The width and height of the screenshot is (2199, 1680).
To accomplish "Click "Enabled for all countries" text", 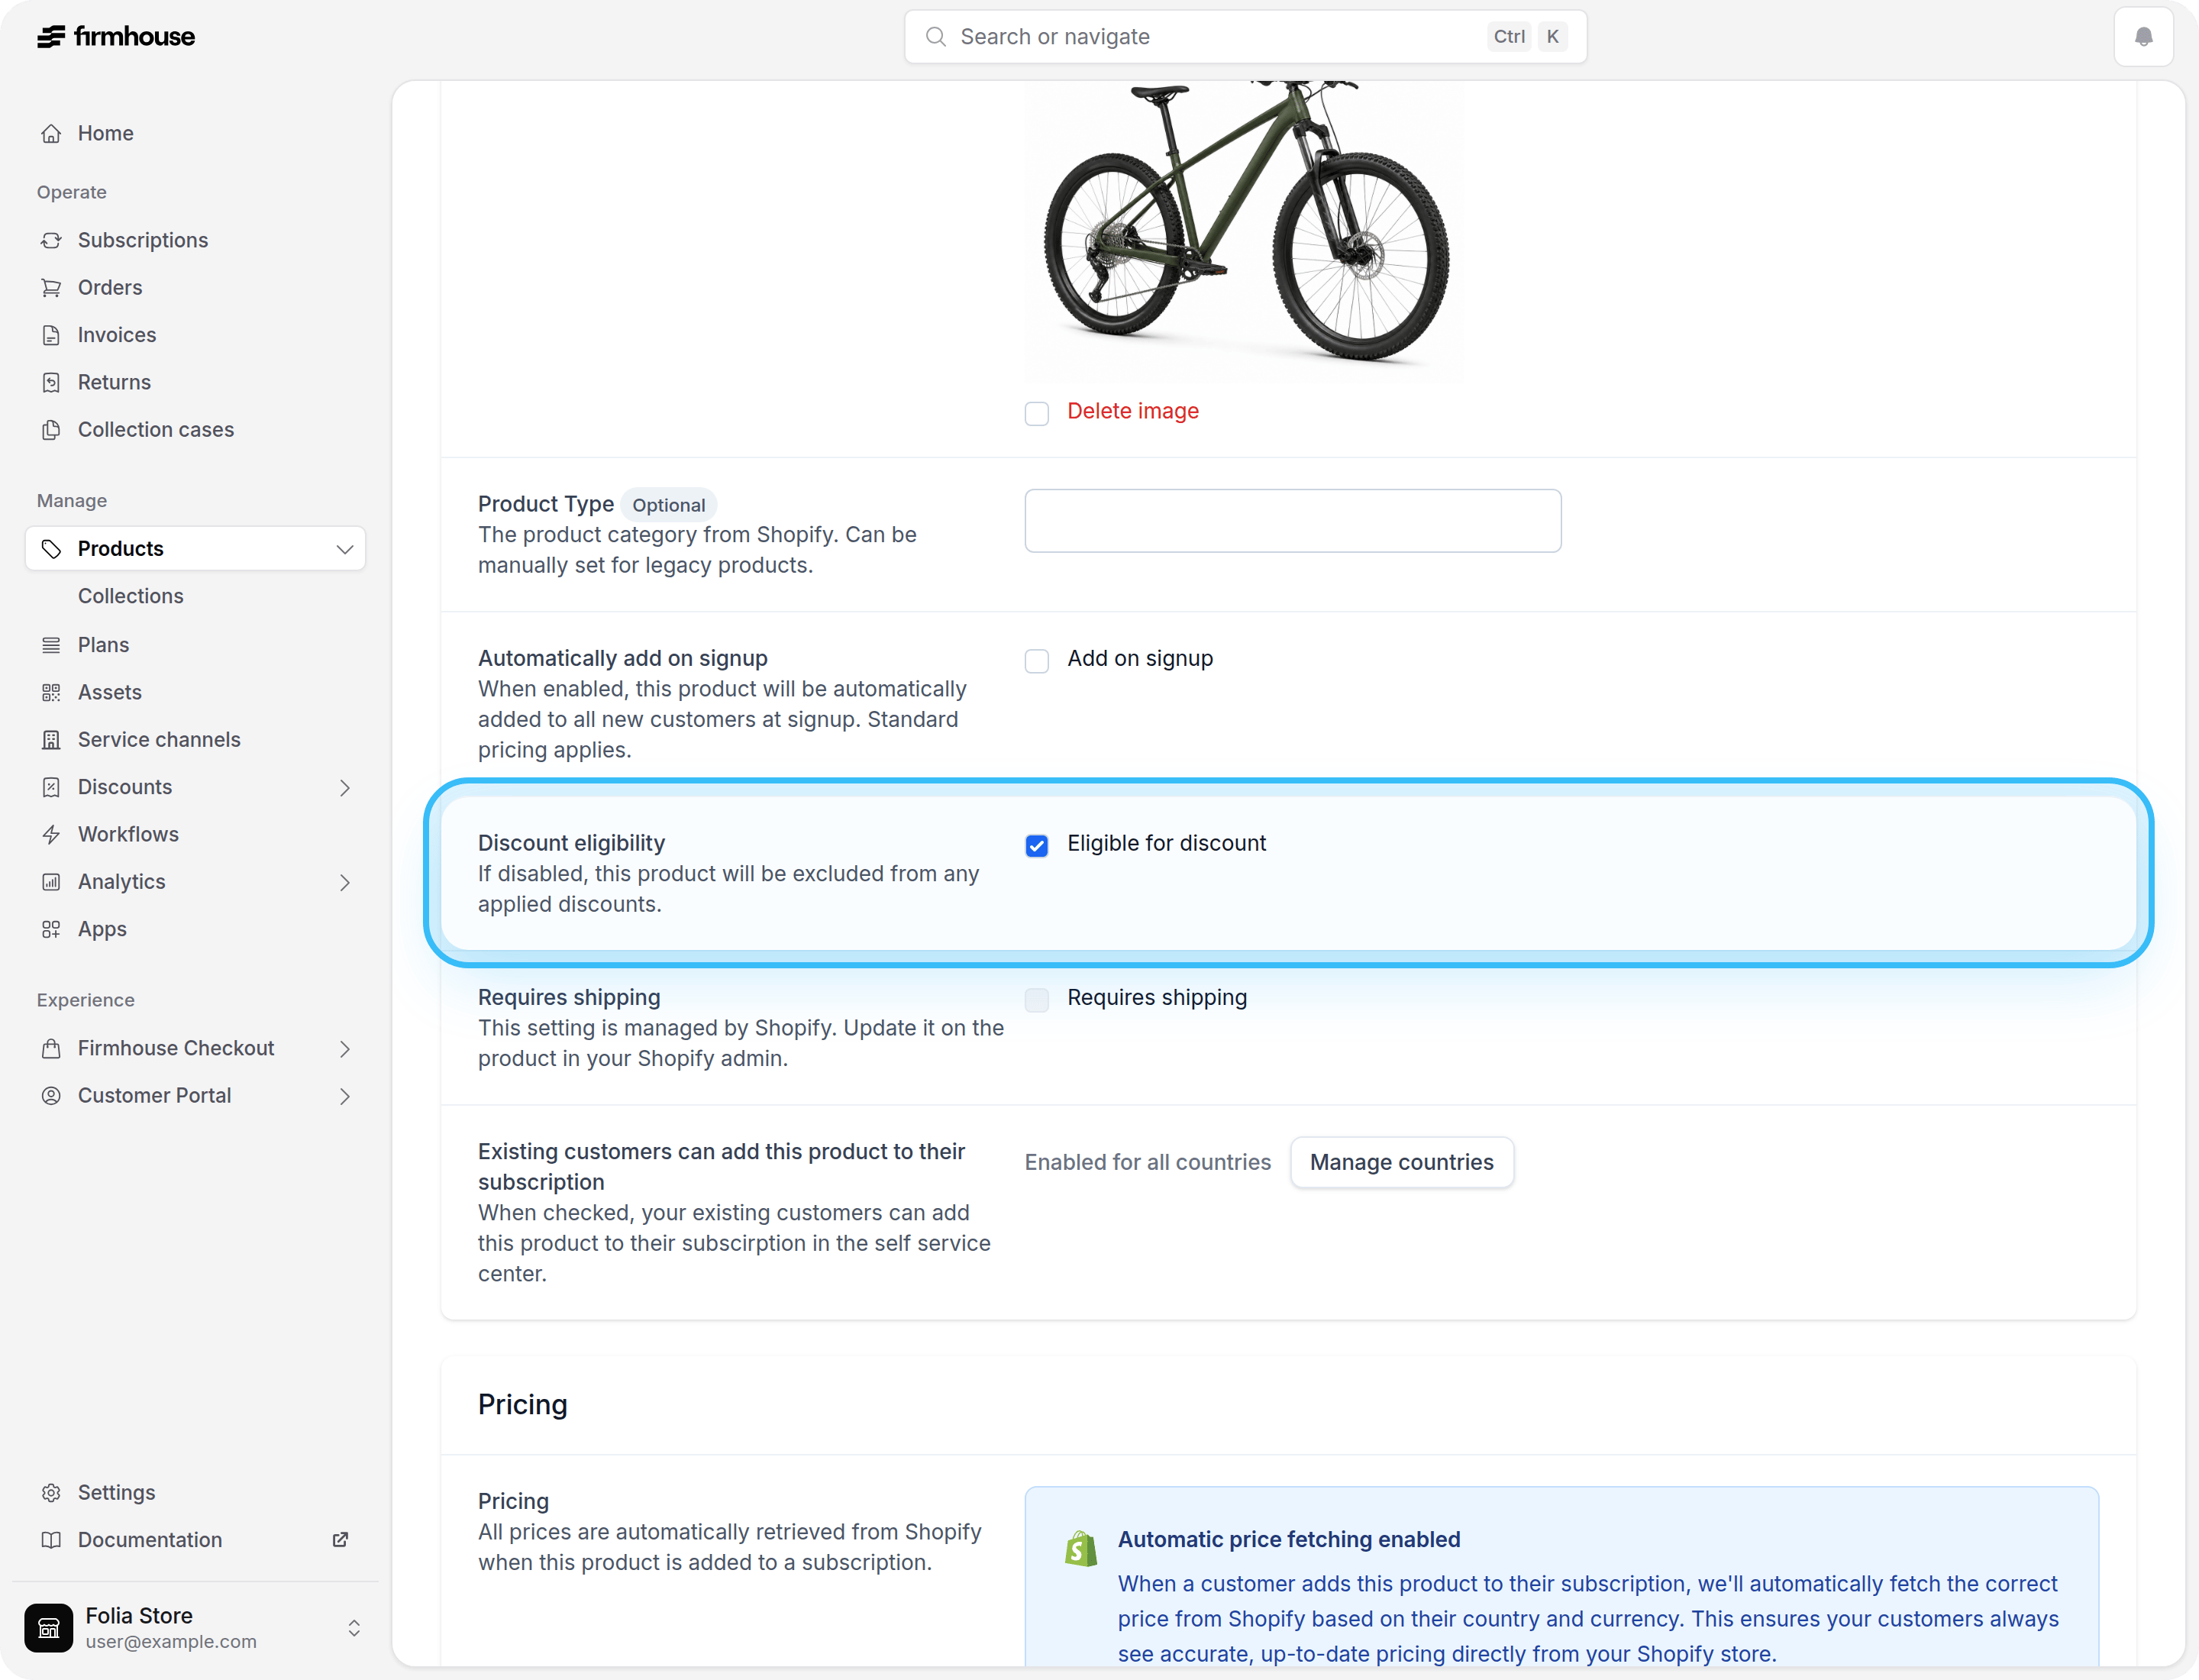I will click(1147, 1162).
